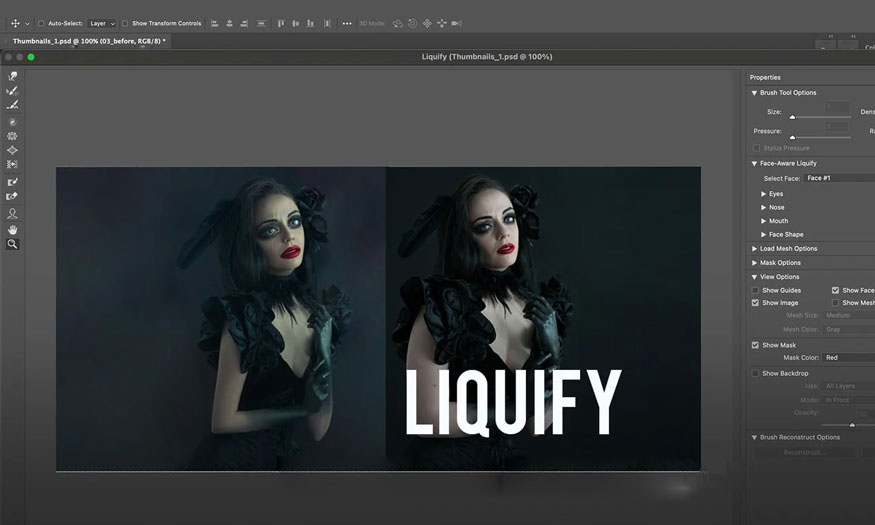This screenshot has height=525, width=875.
Task: Expand the Load Mesh Options section
Action: pos(754,249)
